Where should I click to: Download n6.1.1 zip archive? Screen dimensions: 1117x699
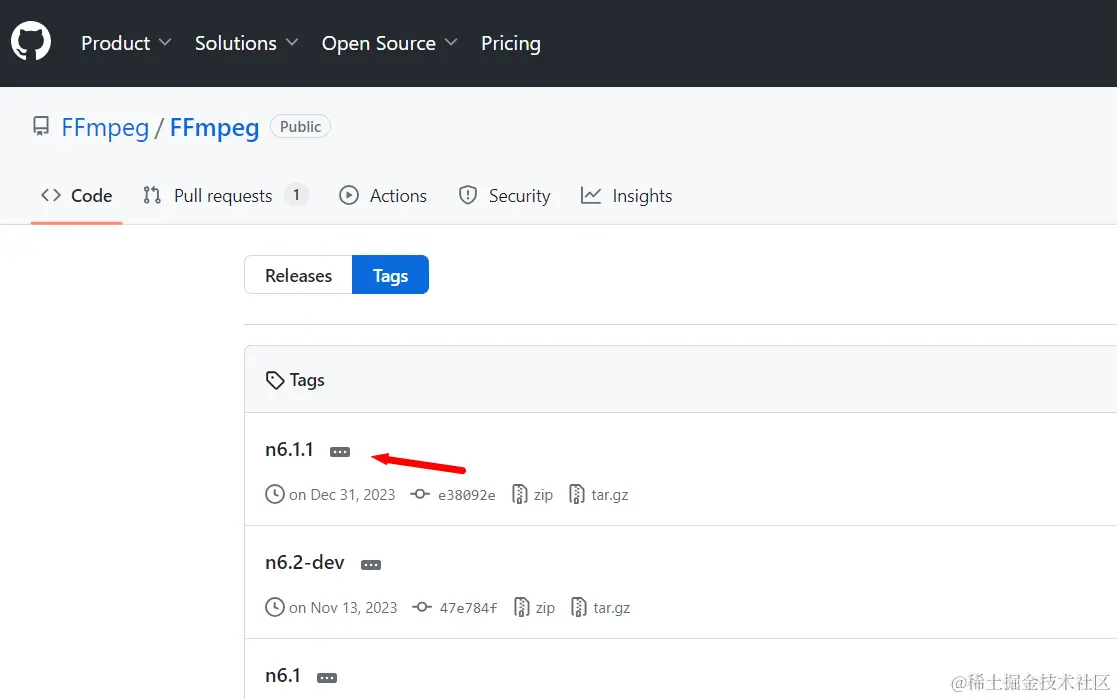click(x=543, y=495)
